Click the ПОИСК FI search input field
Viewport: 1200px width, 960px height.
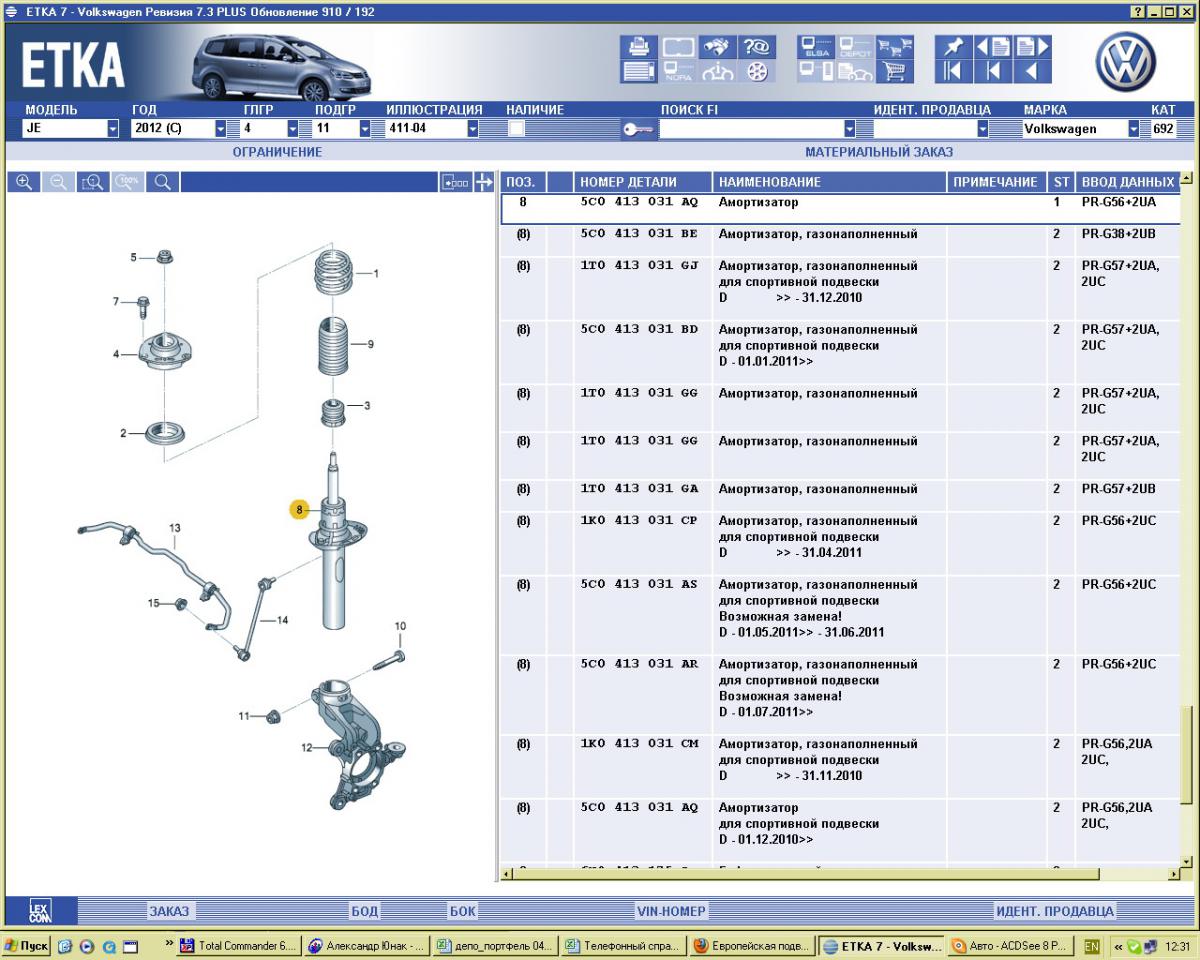point(751,129)
